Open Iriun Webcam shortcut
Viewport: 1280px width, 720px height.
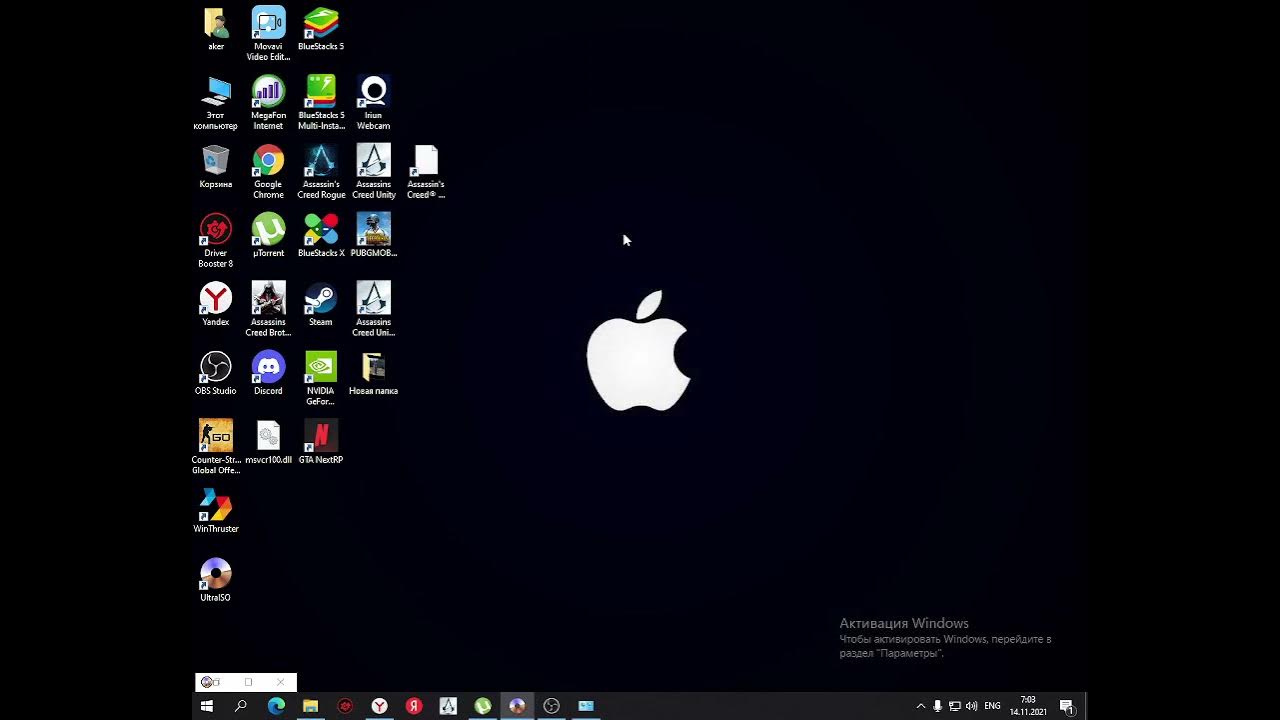(x=373, y=103)
